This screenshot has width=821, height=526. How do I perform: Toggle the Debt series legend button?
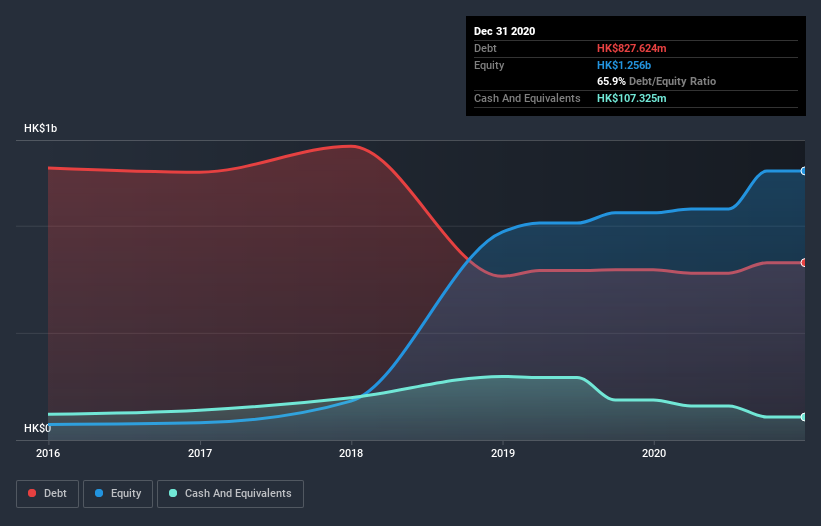[x=47, y=494]
